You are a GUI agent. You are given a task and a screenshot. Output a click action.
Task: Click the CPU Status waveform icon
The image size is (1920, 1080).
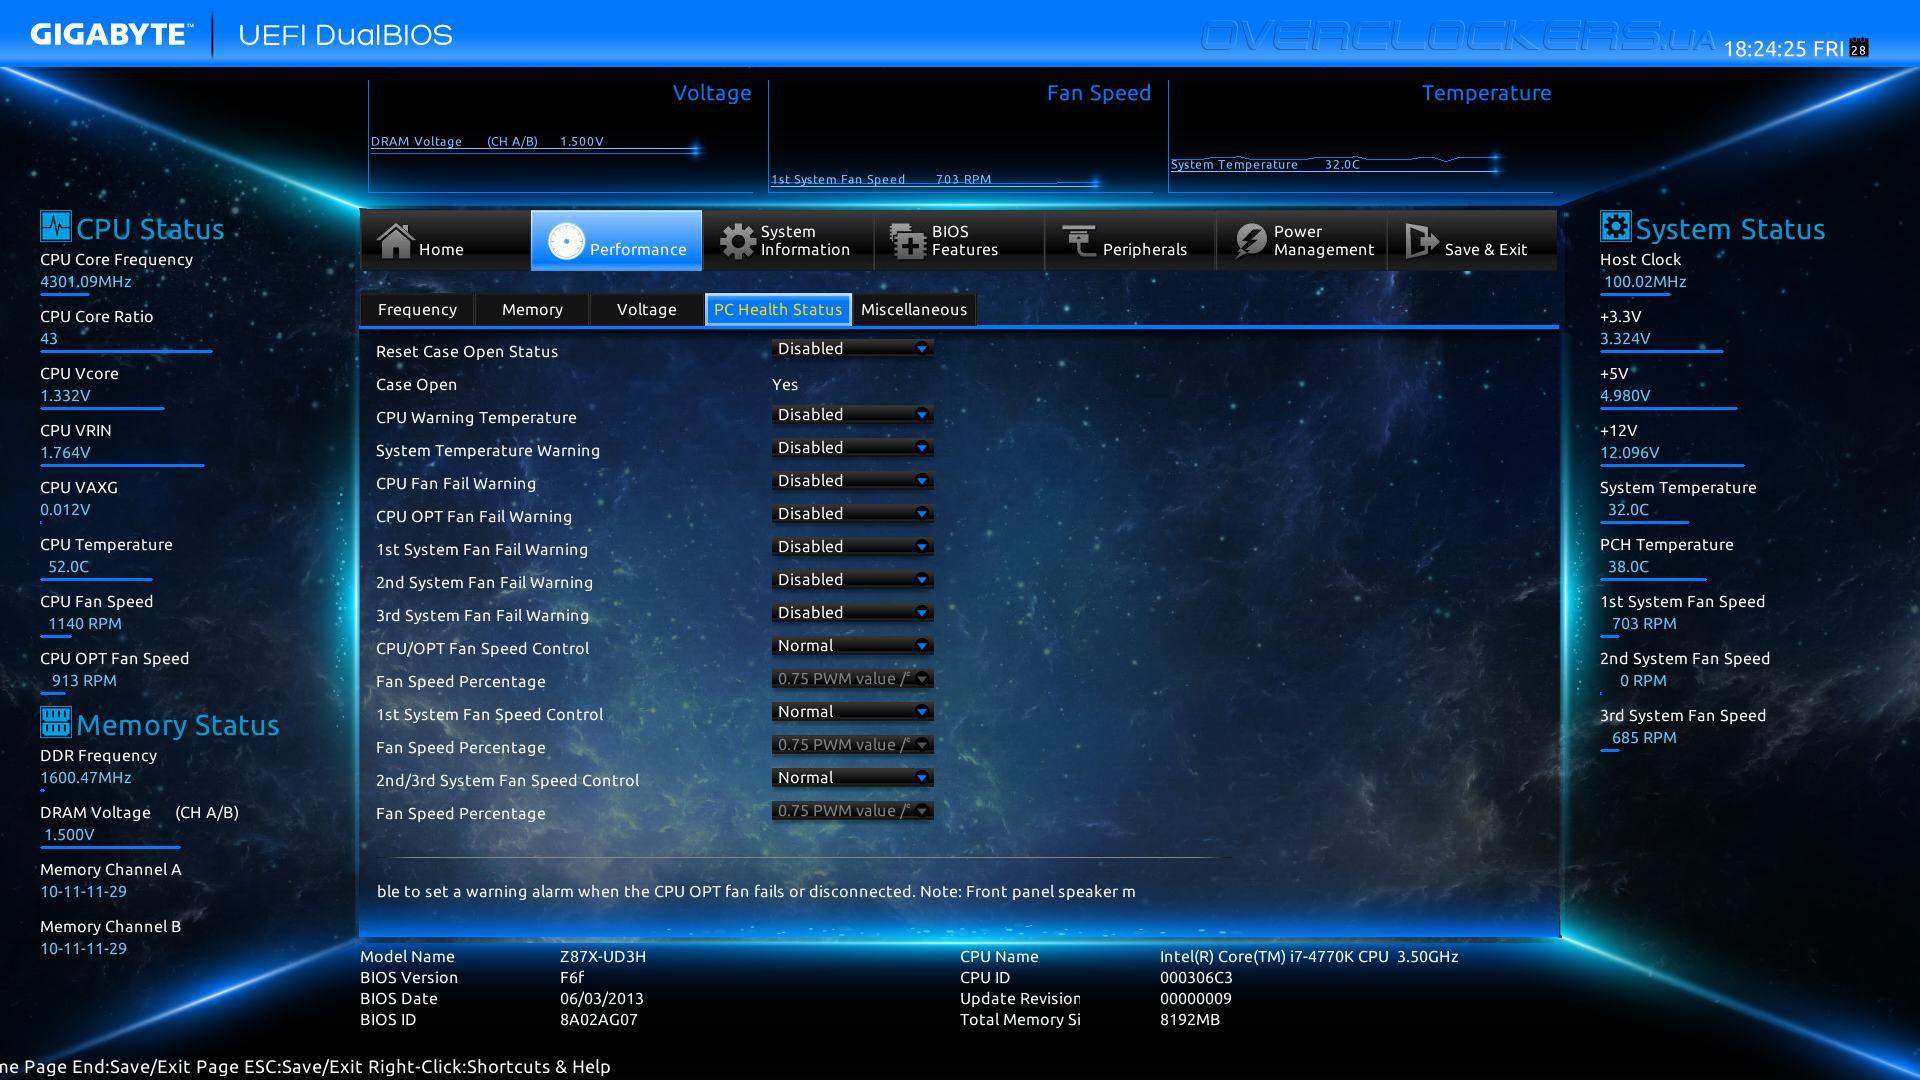click(56, 226)
